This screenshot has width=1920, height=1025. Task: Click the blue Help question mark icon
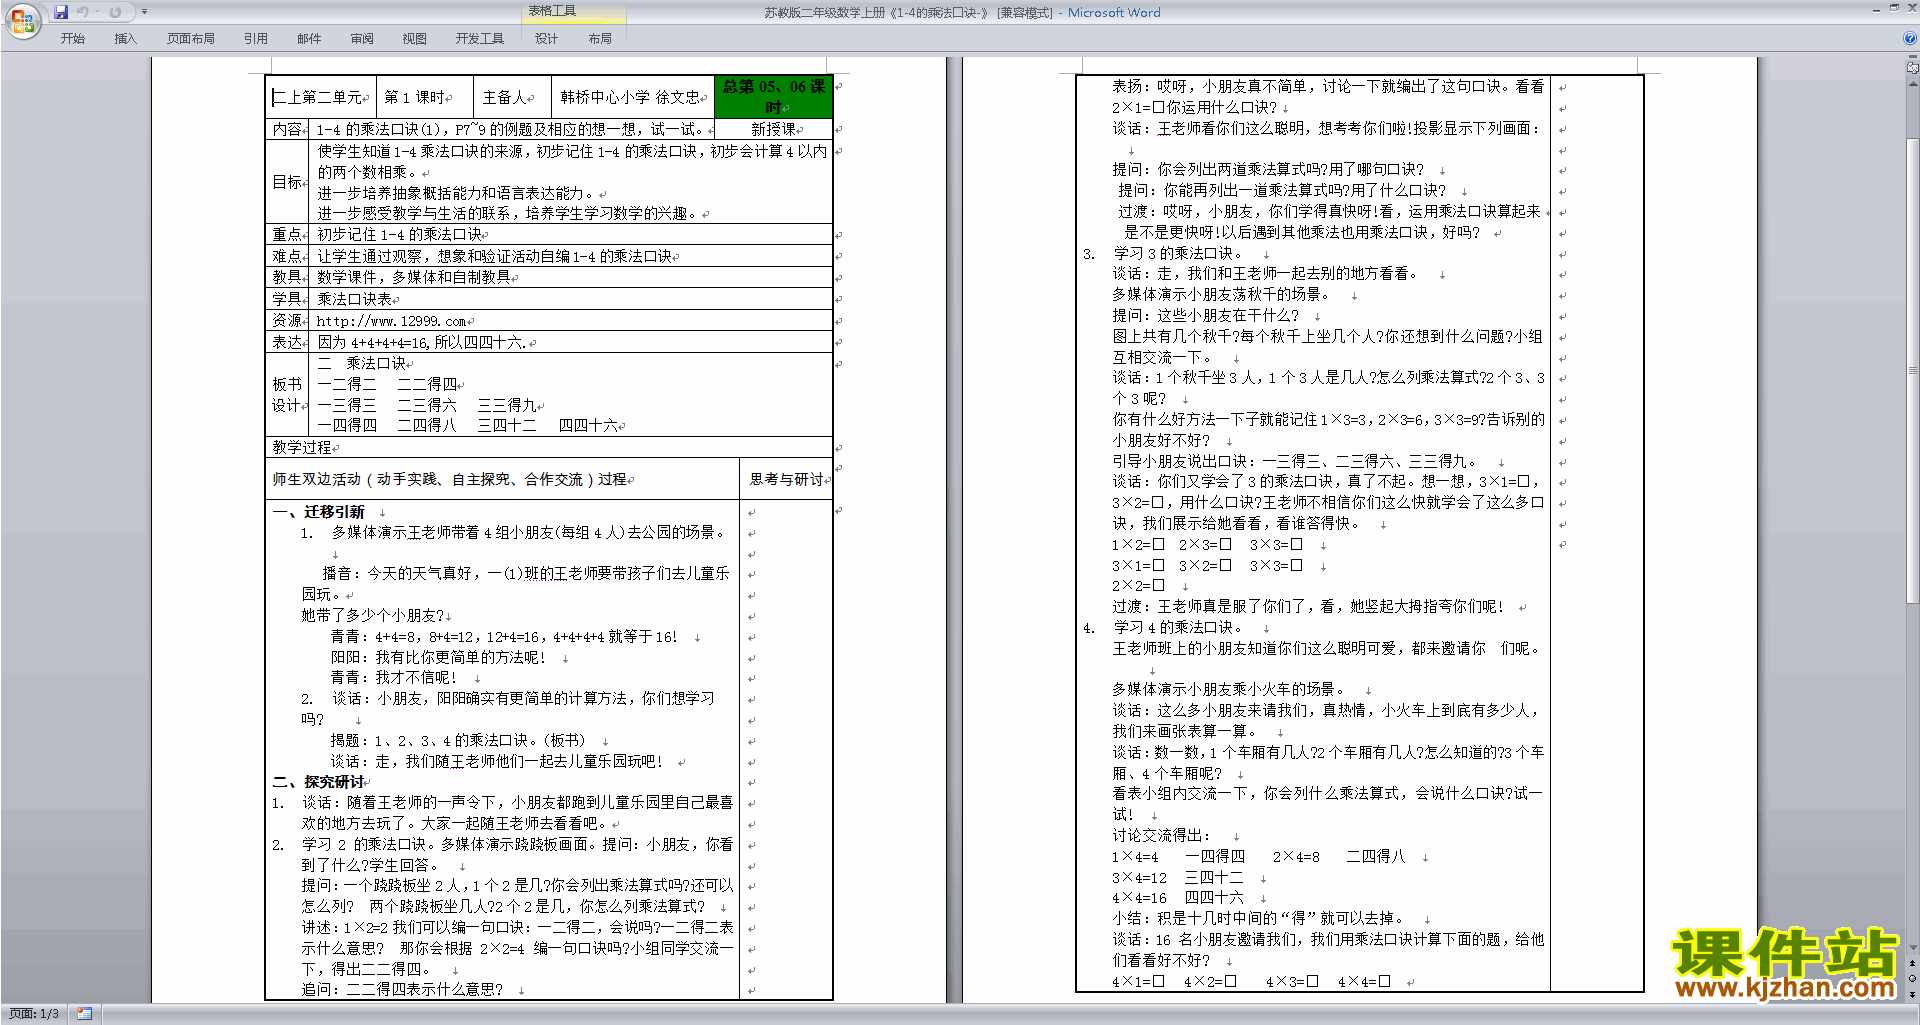(1910, 38)
